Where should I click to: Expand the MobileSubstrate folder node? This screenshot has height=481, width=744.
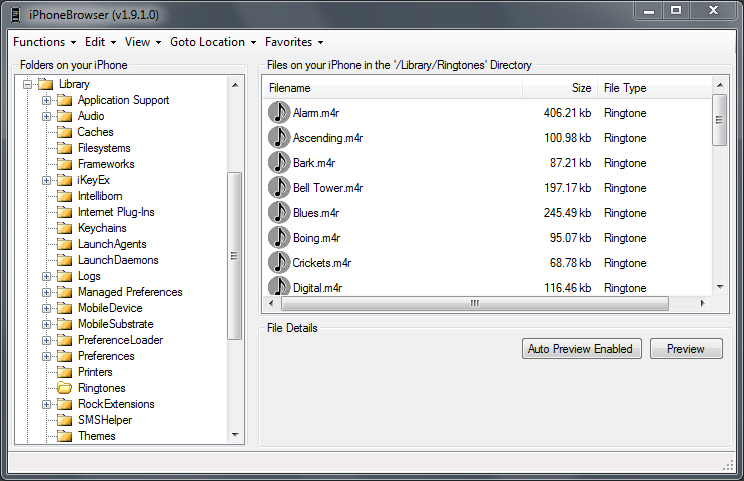(x=46, y=324)
